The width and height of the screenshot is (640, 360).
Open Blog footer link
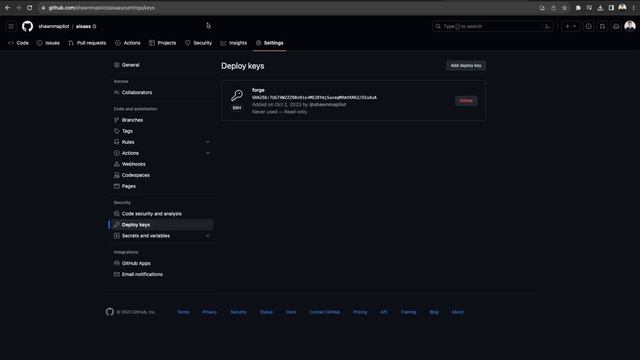434,312
